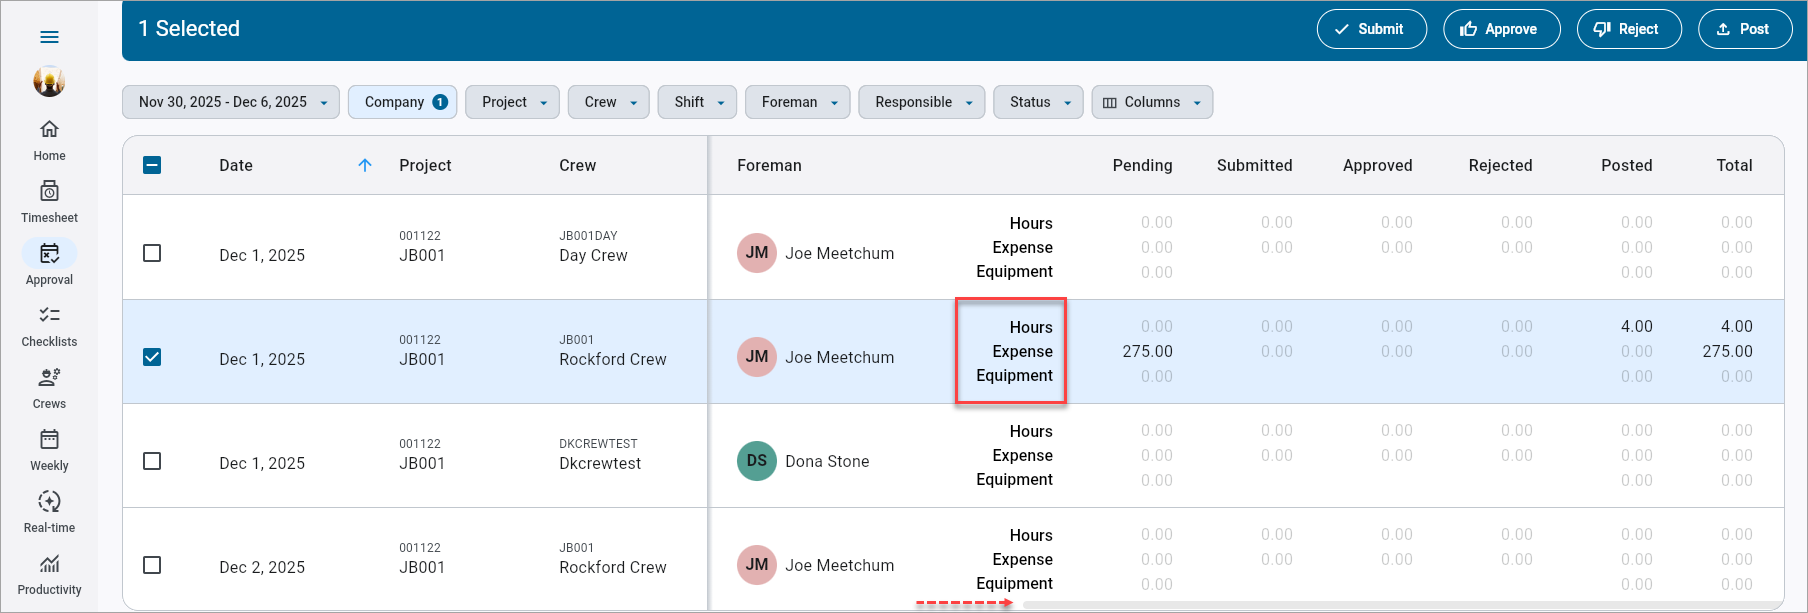This screenshot has height=613, width=1808.
Task: Expand the Status filter dropdown
Action: pos(1038,102)
